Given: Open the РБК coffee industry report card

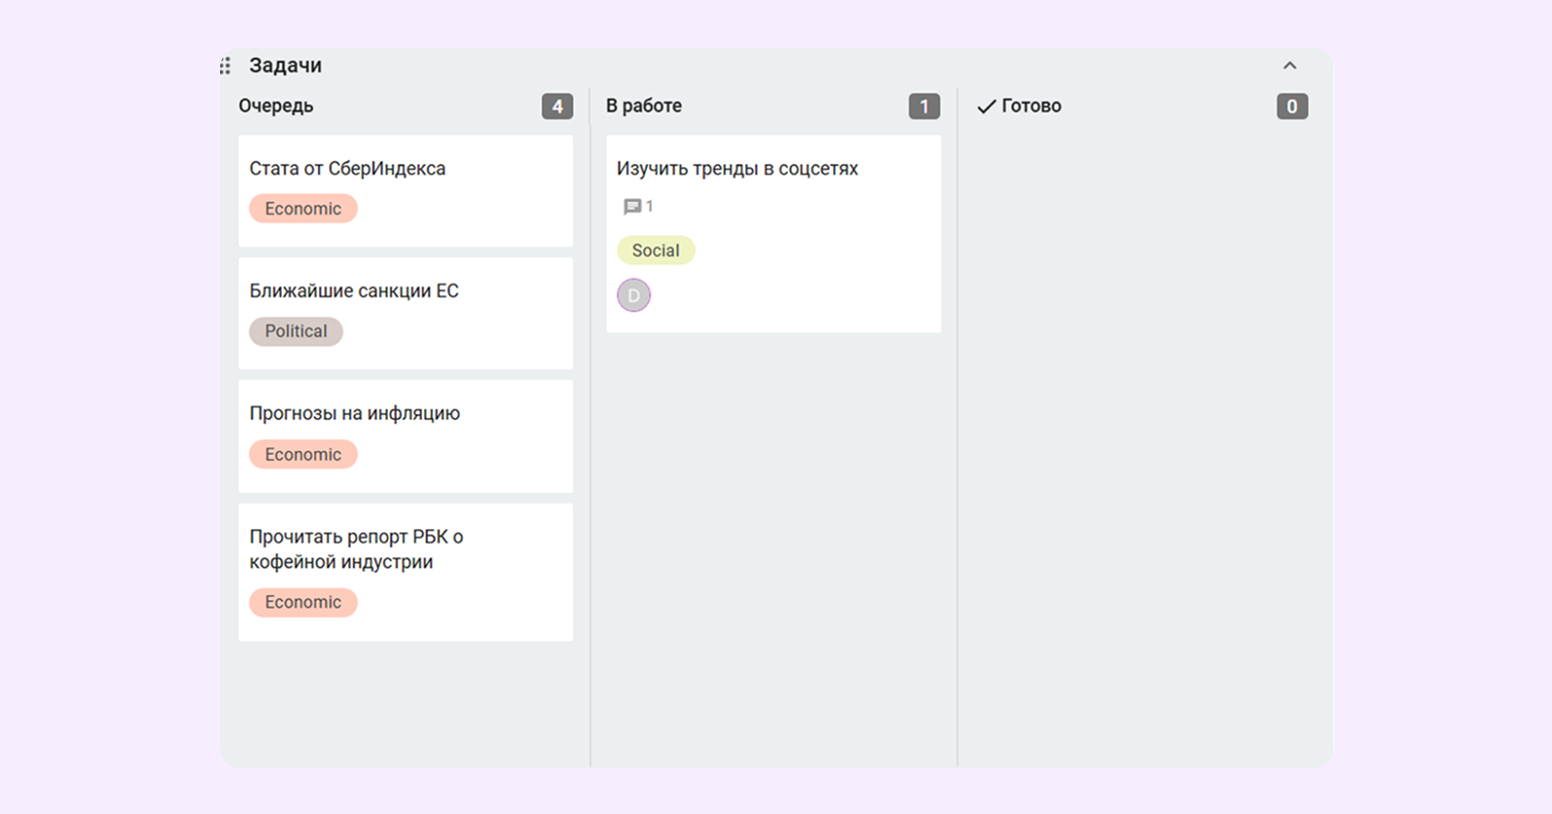Looking at the screenshot, I should [355, 549].
